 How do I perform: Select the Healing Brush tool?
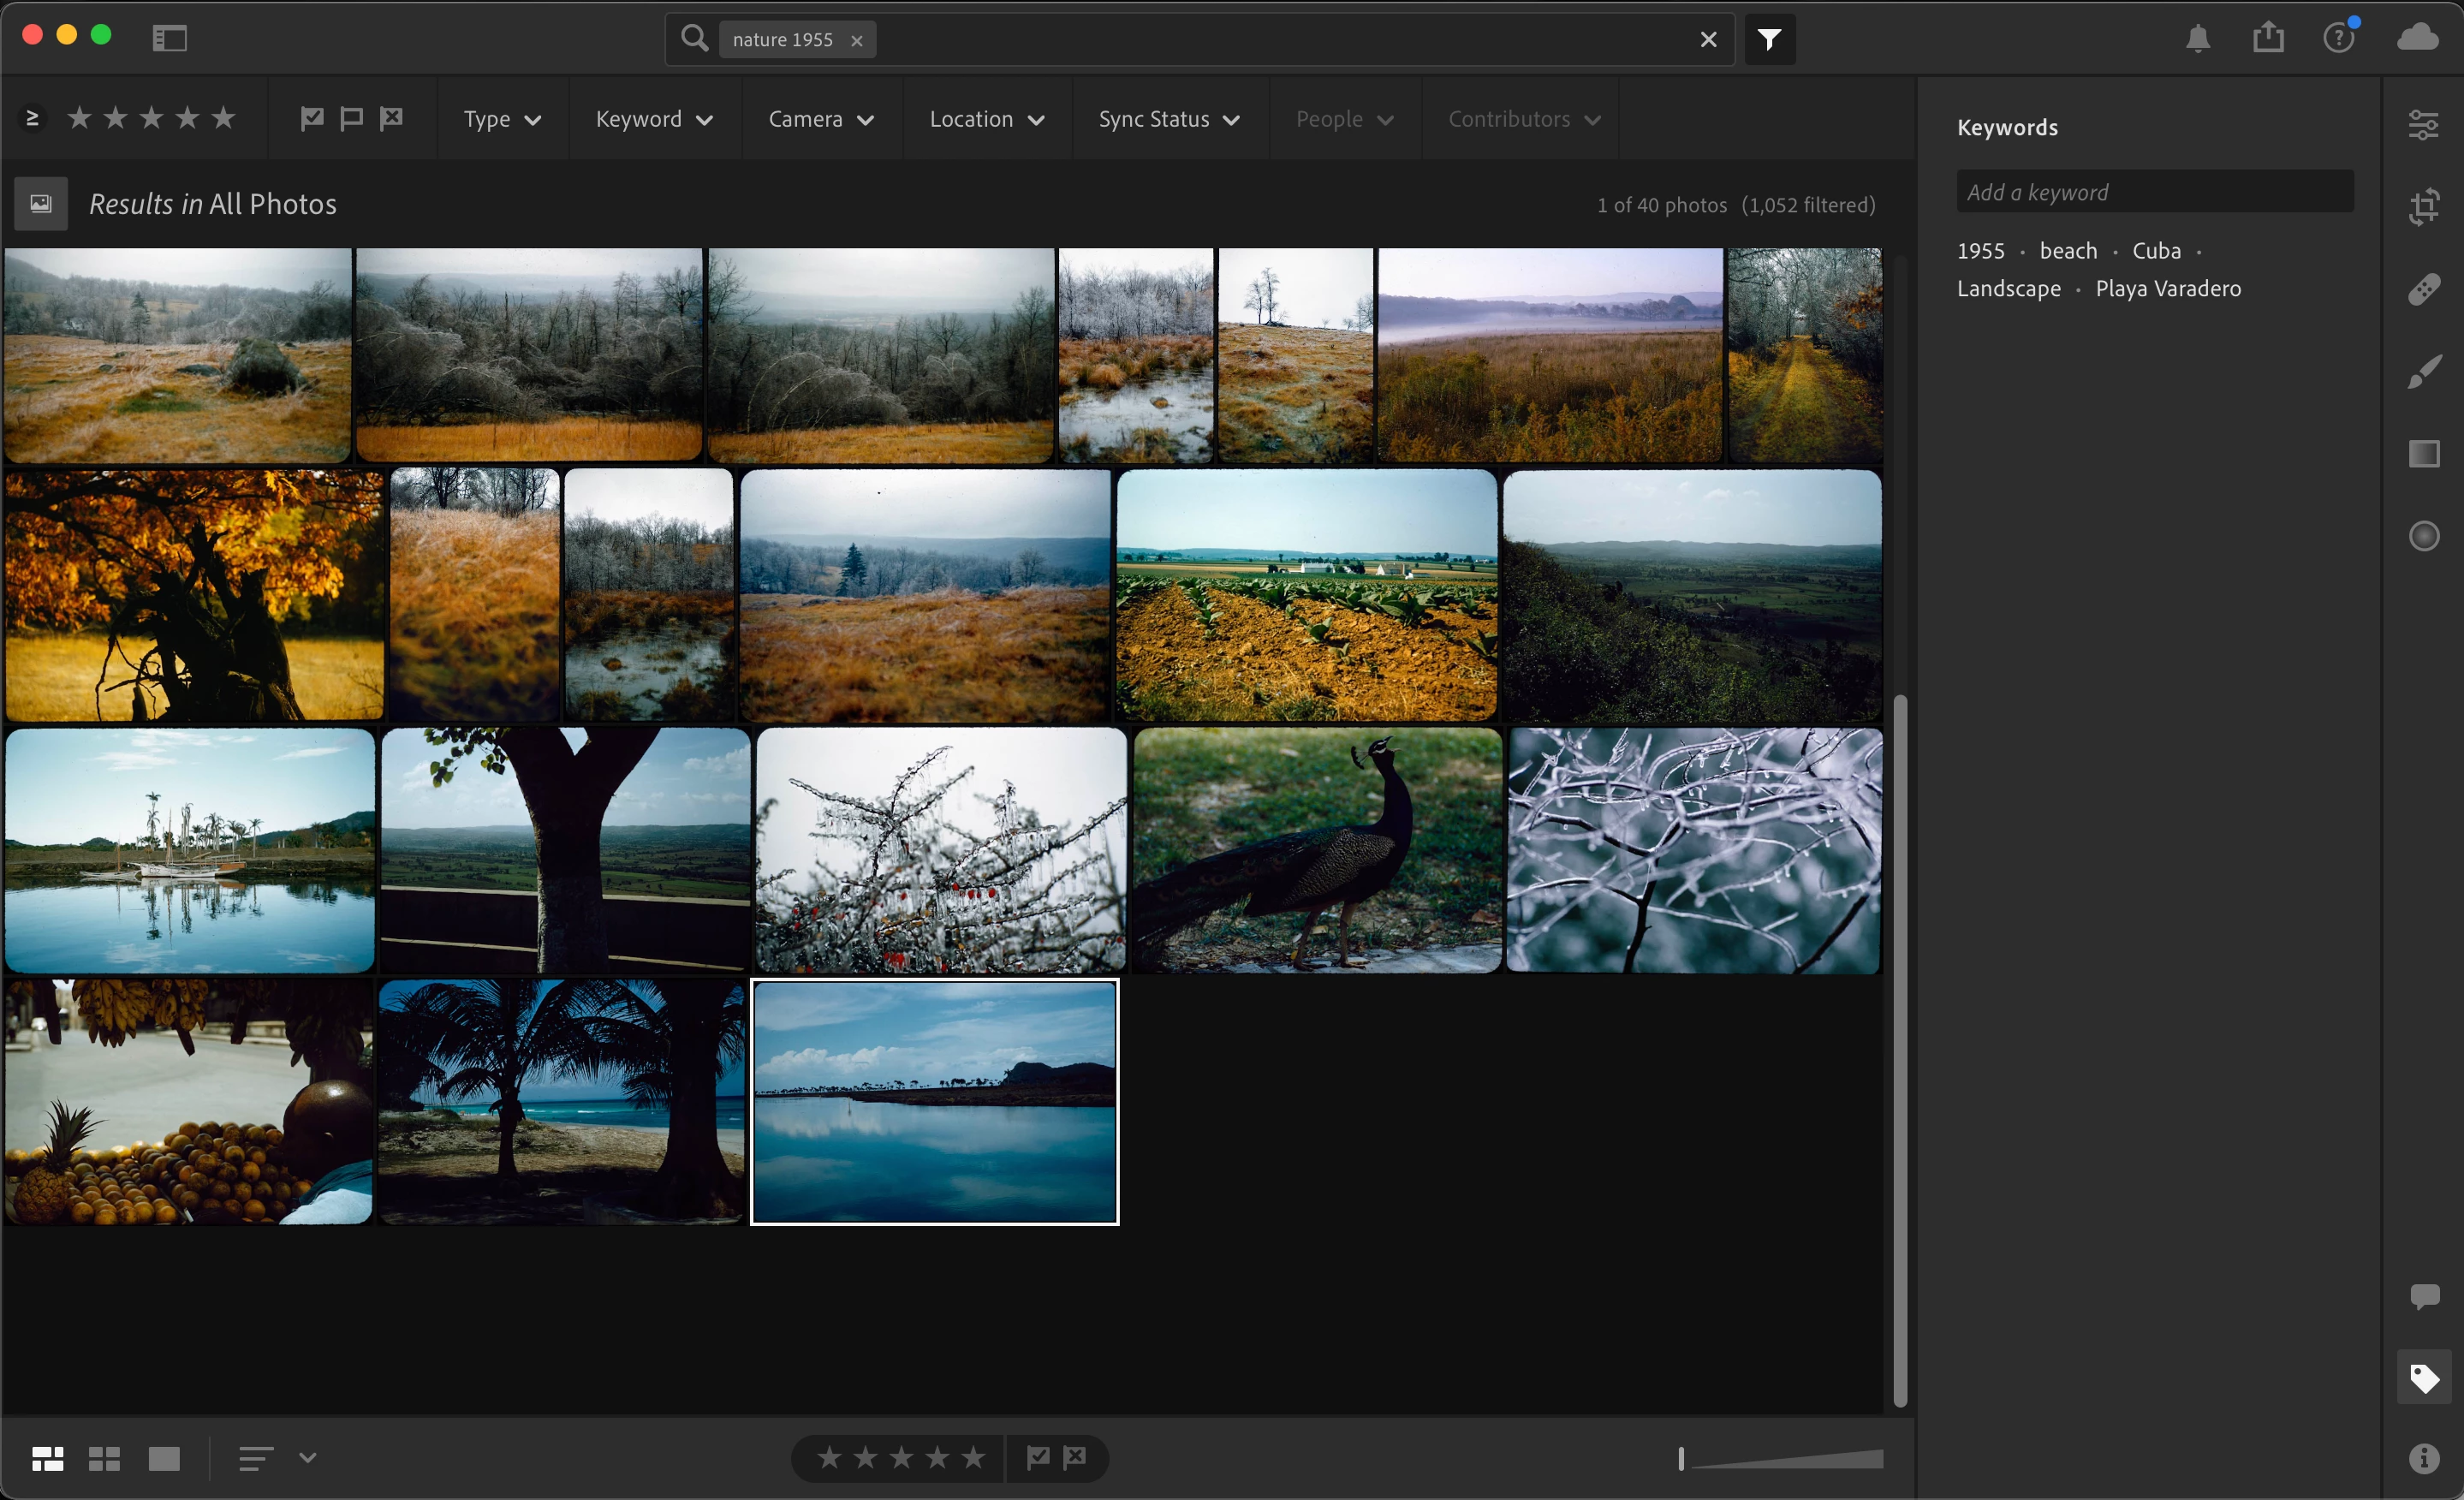click(2423, 289)
